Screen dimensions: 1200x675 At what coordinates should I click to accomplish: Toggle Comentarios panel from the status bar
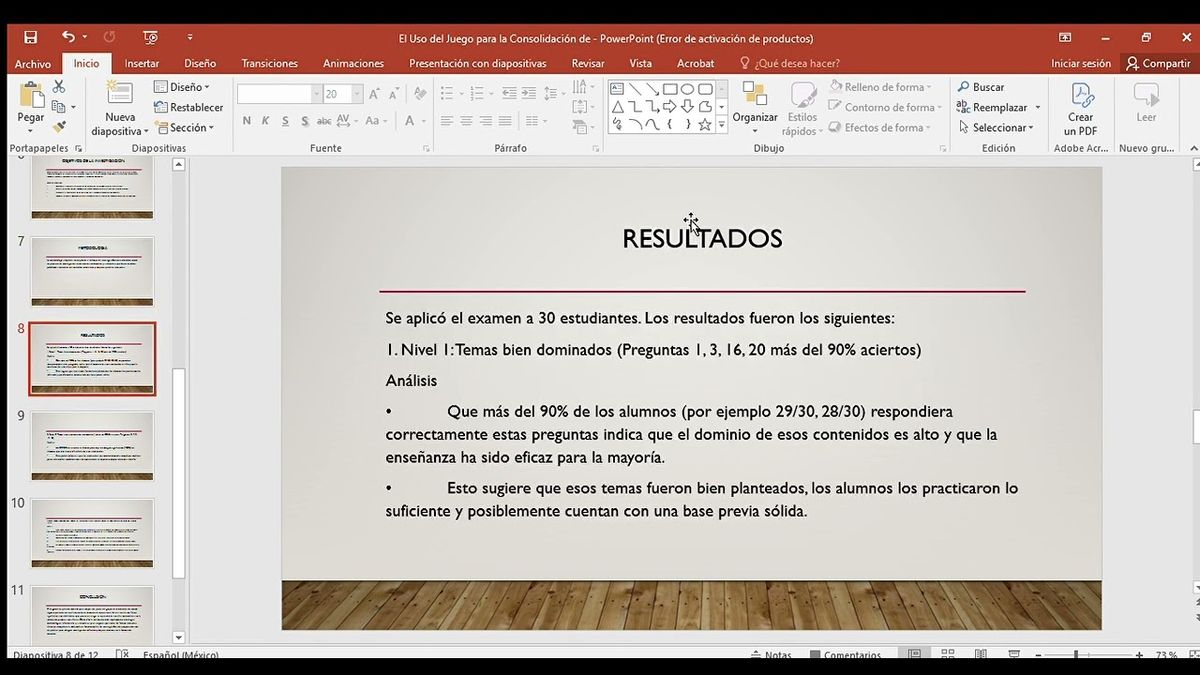[847, 655]
